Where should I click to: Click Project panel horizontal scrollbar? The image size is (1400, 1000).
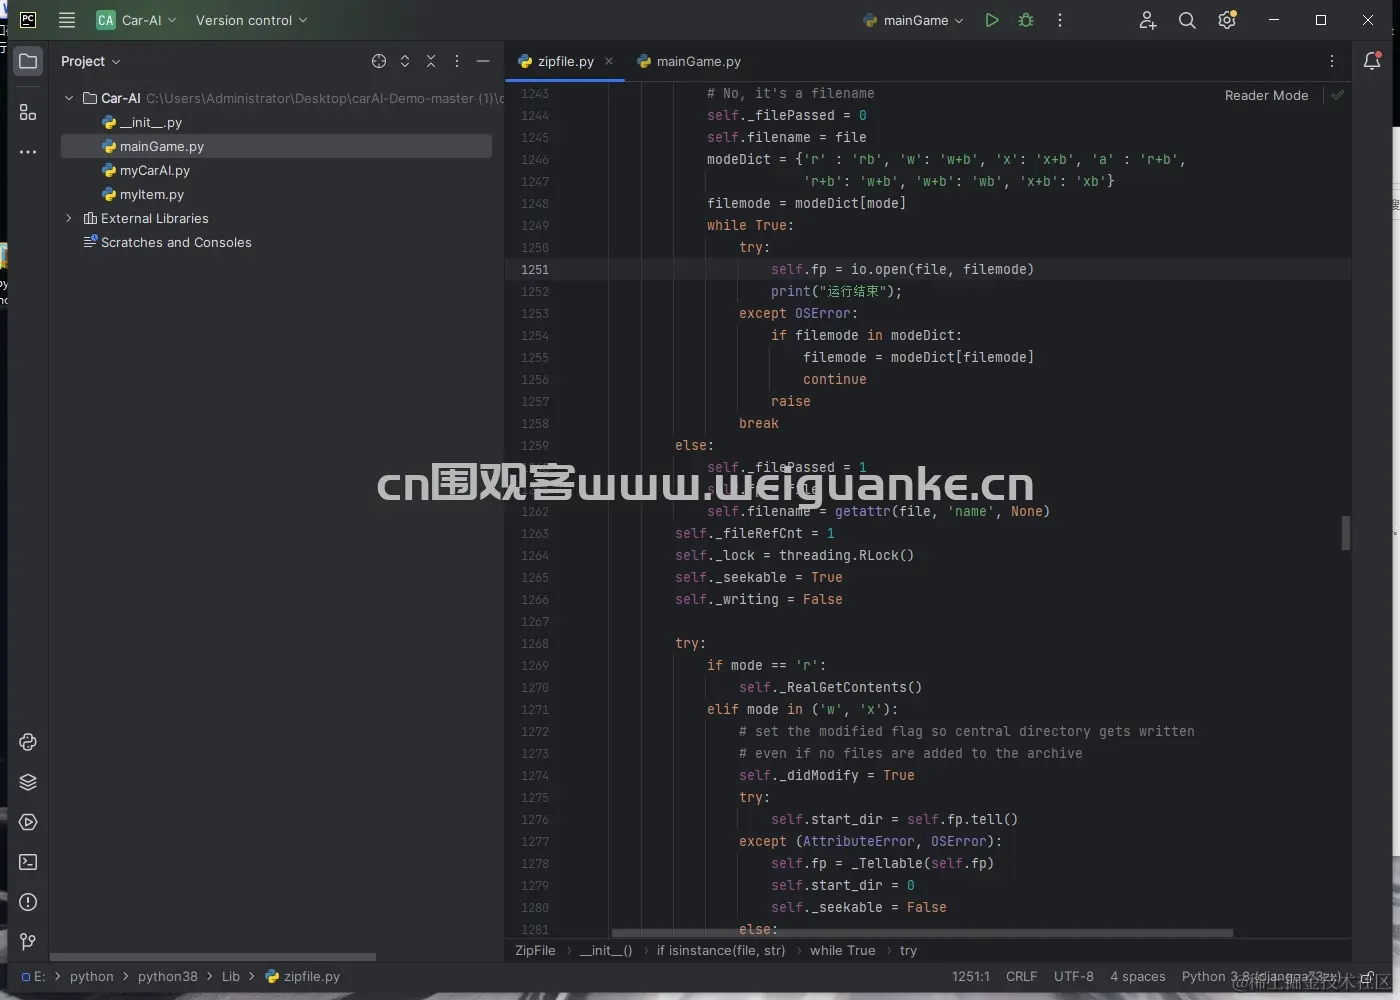(x=213, y=957)
